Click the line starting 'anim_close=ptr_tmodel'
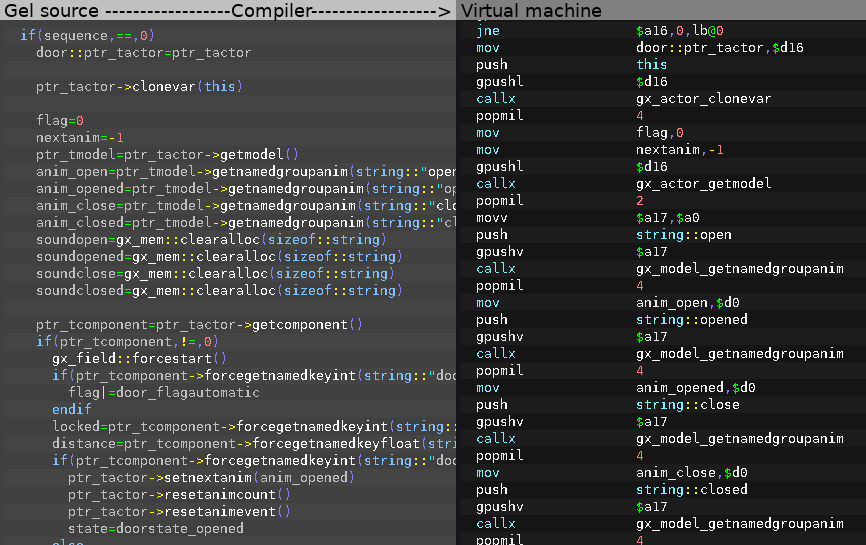This screenshot has height=545, width=866. click(246, 206)
